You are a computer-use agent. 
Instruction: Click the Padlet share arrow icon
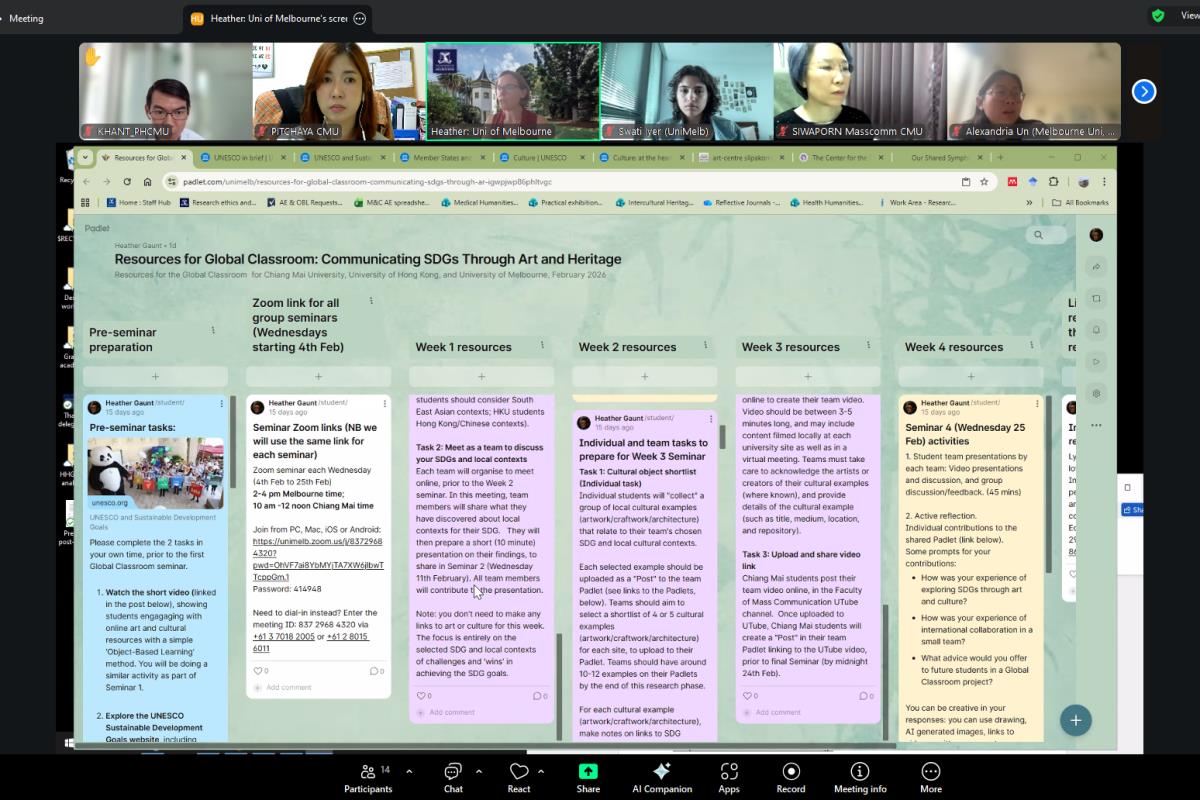click(x=1096, y=267)
